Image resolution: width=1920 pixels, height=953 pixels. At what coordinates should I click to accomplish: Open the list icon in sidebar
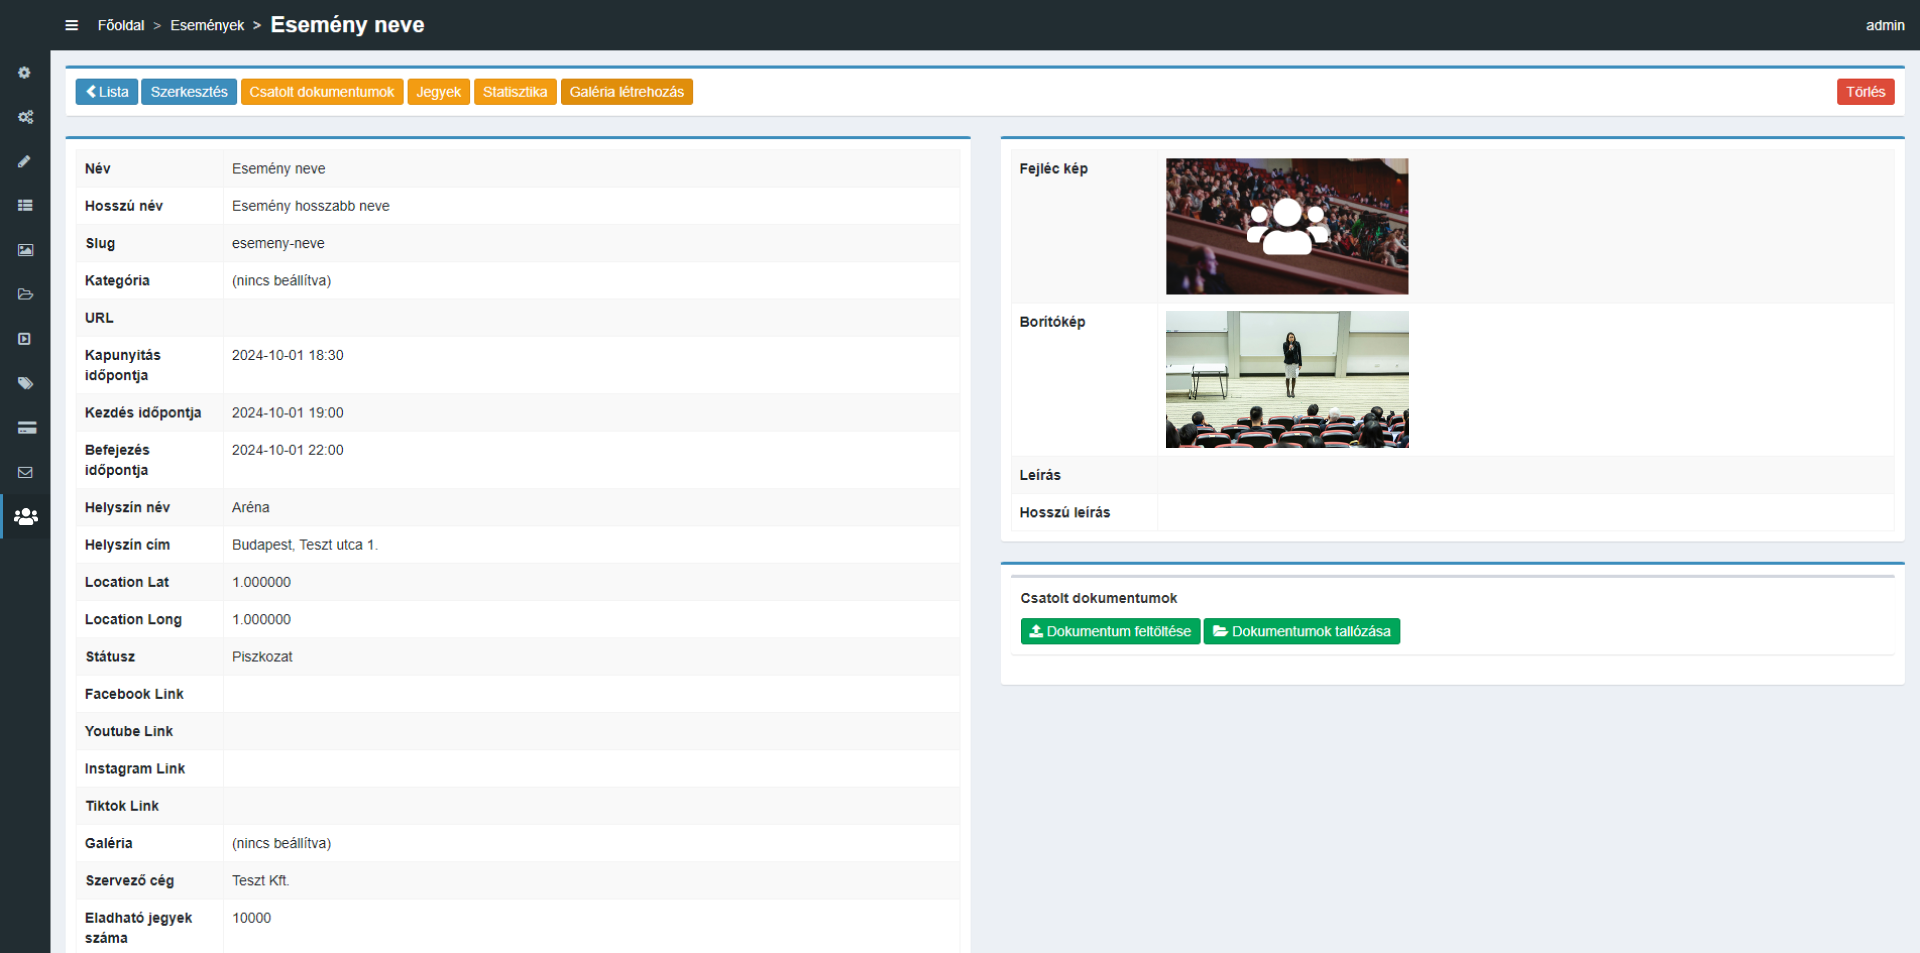pyautogui.click(x=25, y=205)
